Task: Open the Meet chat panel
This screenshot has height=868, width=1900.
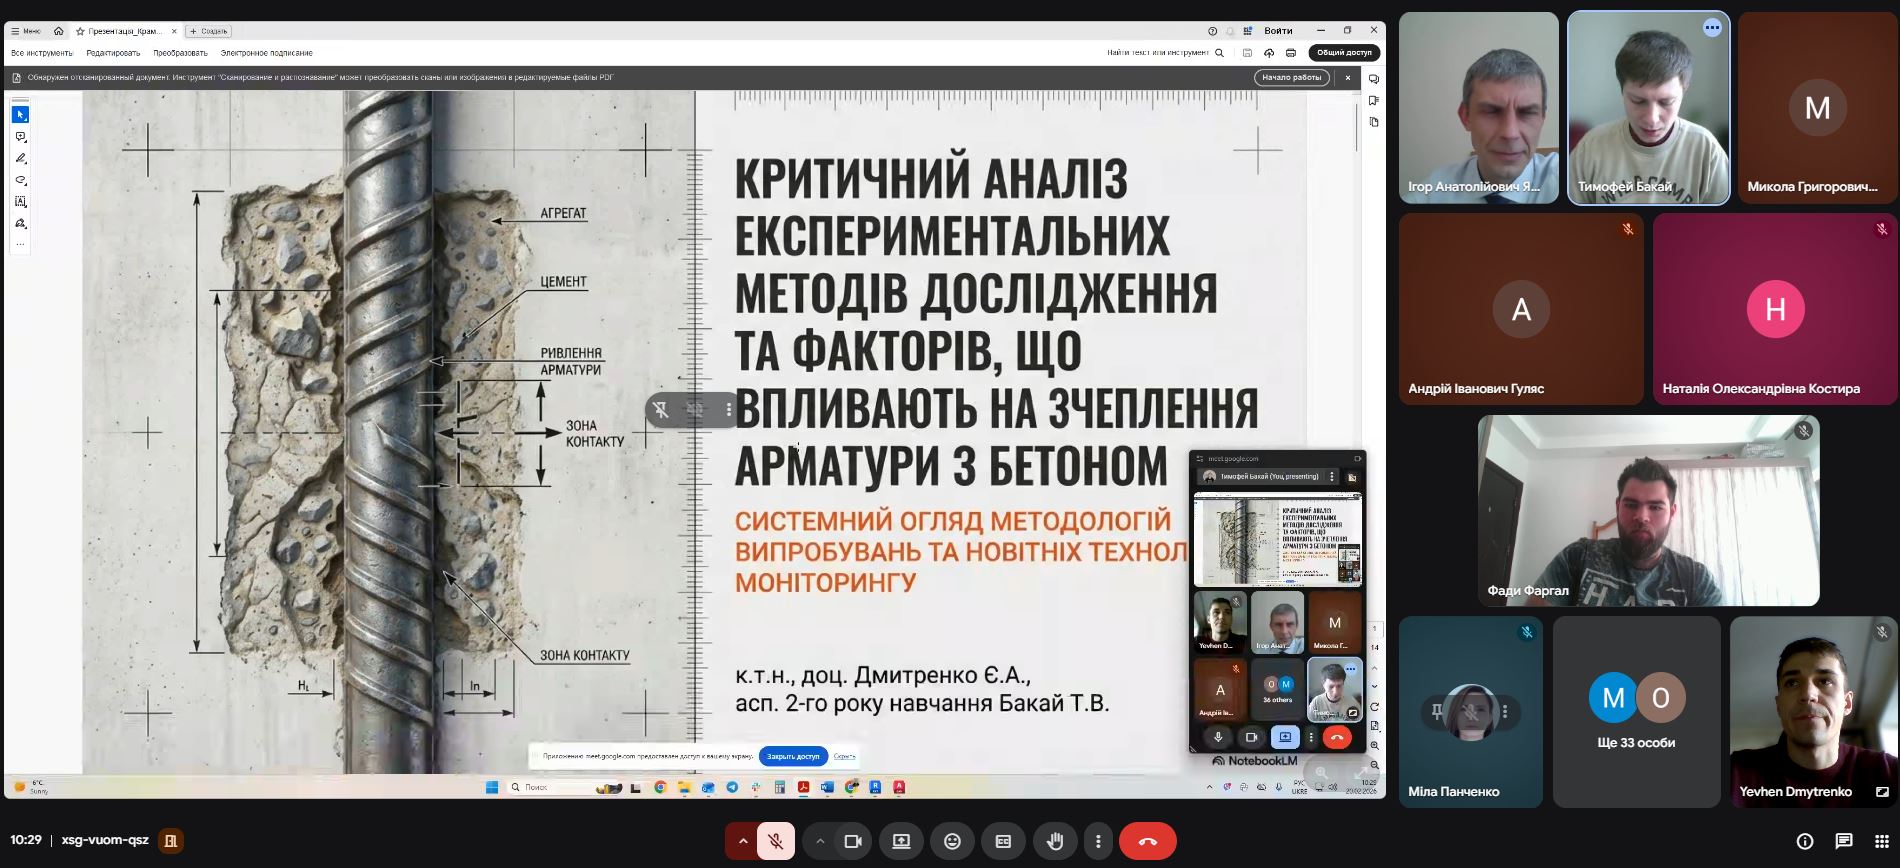Action: tap(1844, 841)
